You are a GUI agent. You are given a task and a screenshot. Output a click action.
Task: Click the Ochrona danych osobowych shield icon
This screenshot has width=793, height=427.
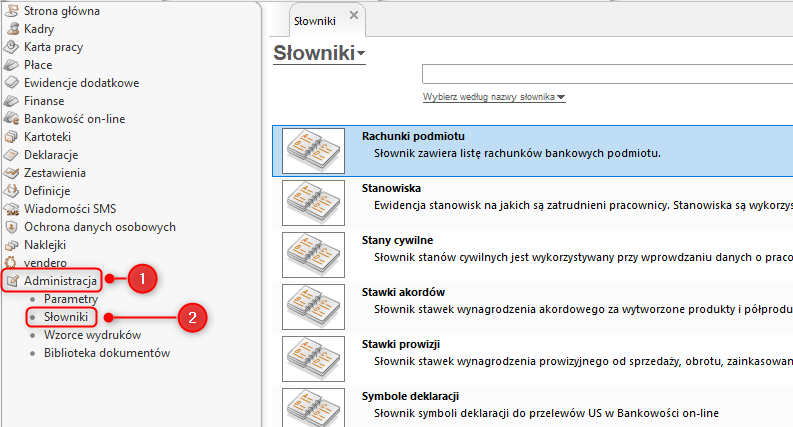[x=11, y=227]
